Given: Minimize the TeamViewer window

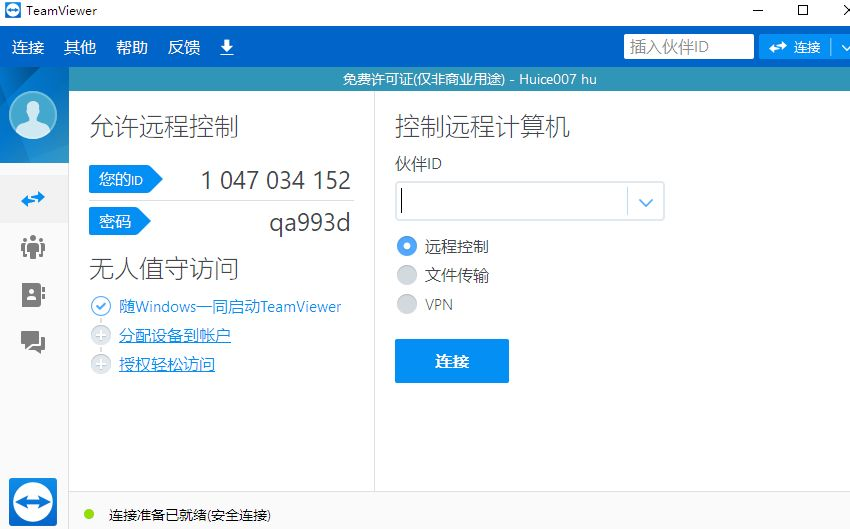Looking at the screenshot, I should [758, 10].
